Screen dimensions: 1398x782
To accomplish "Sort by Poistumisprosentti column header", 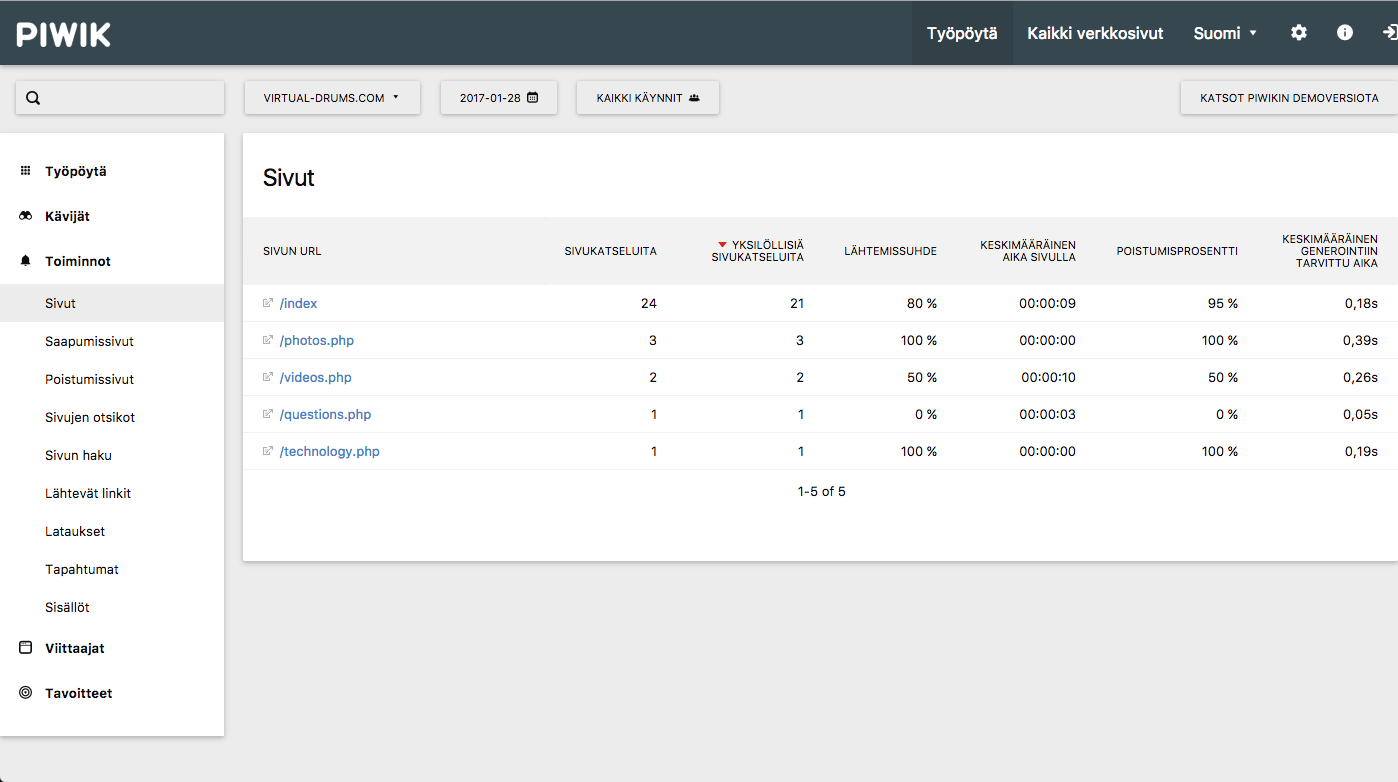I will [1177, 251].
